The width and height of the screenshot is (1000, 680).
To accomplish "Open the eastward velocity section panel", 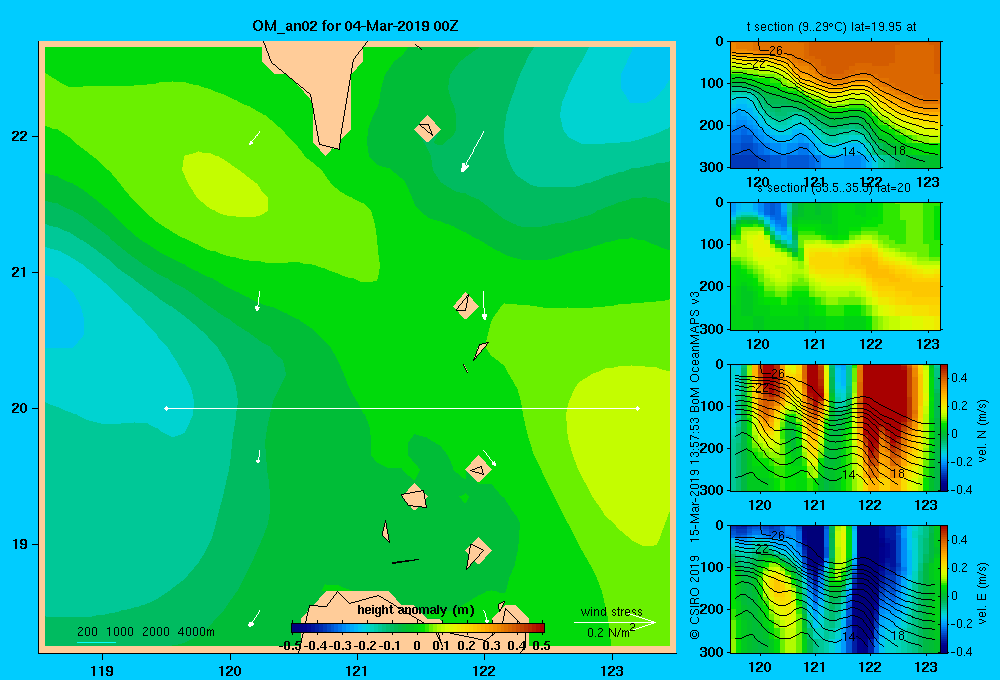I will (x=835, y=589).
